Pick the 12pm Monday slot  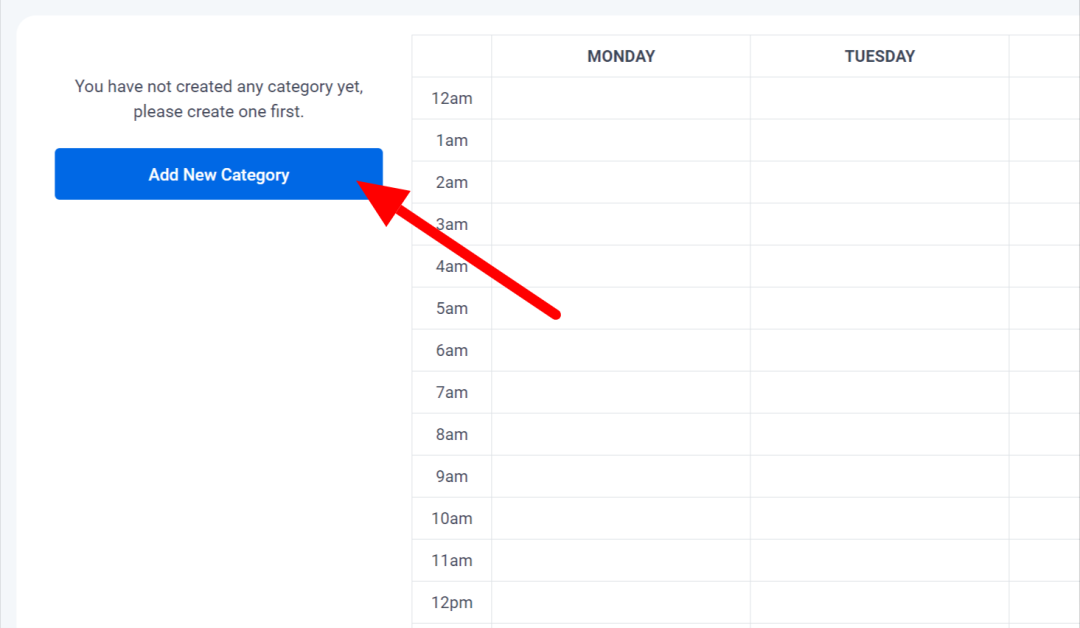tap(620, 602)
